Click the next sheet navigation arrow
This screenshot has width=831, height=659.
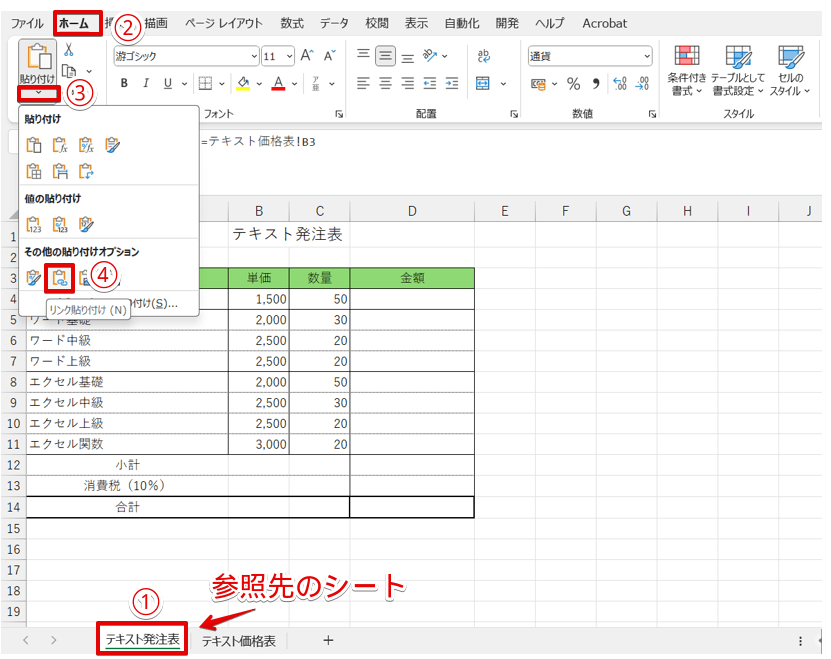(54, 640)
